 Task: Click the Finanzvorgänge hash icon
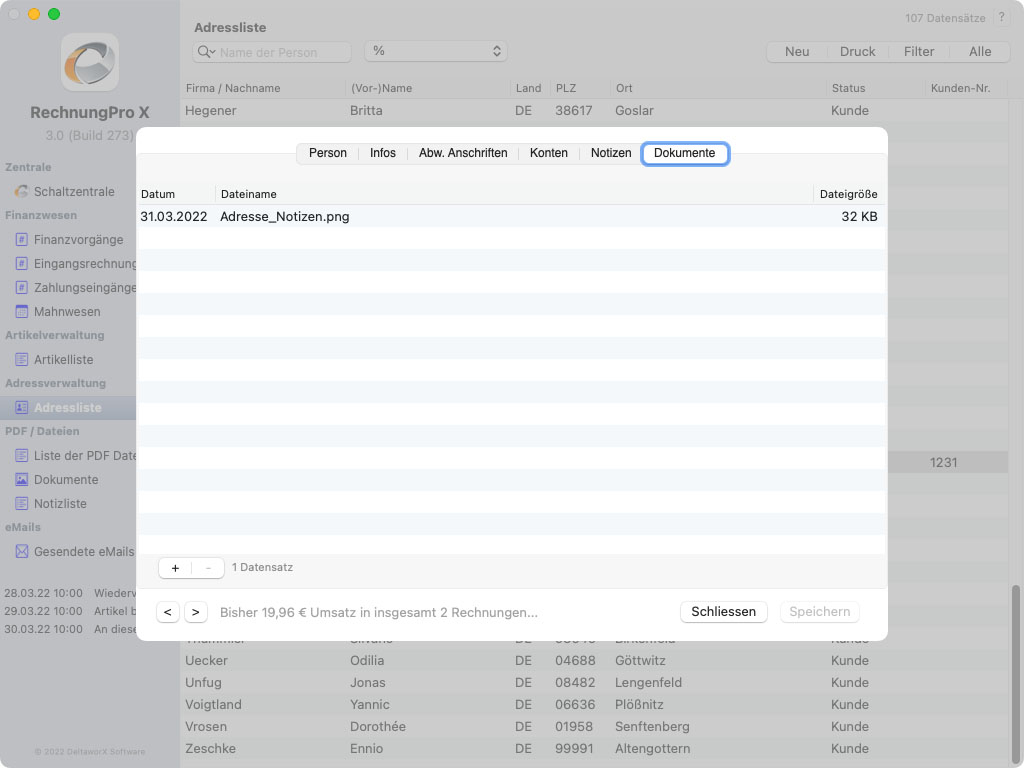pos(21,239)
